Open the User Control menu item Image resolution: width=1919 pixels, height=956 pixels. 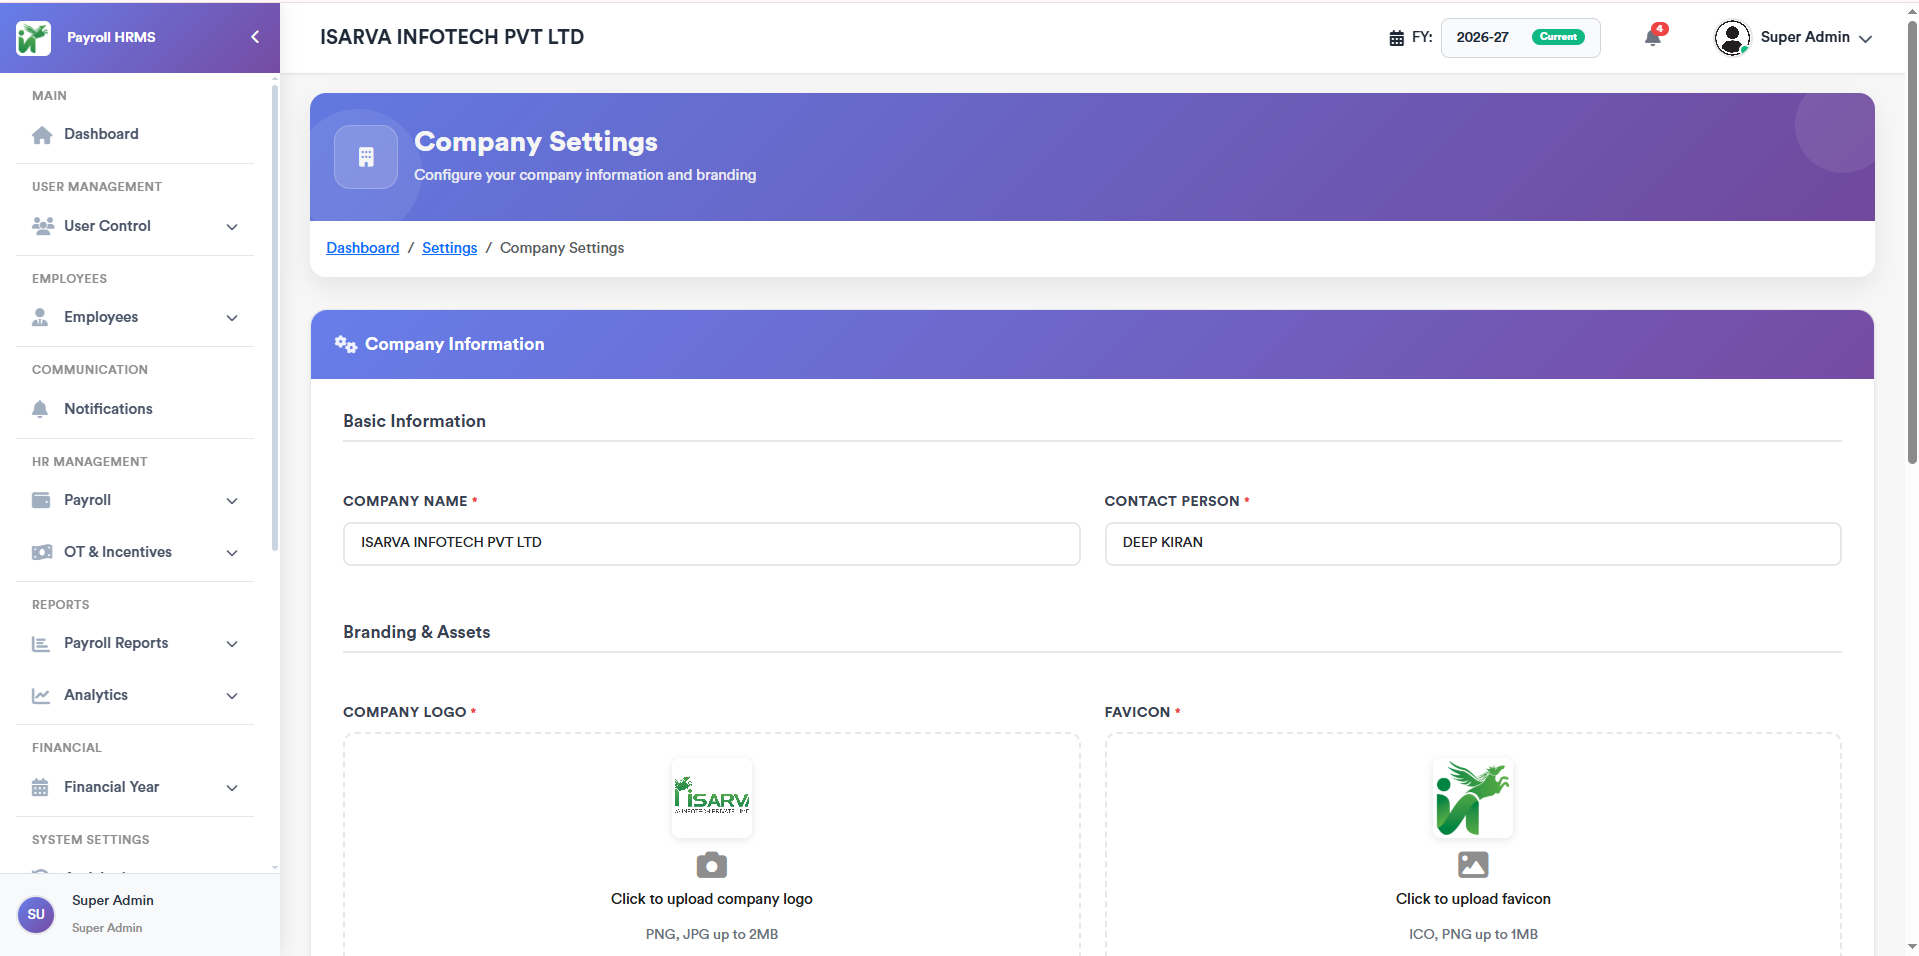click(135, 226)
